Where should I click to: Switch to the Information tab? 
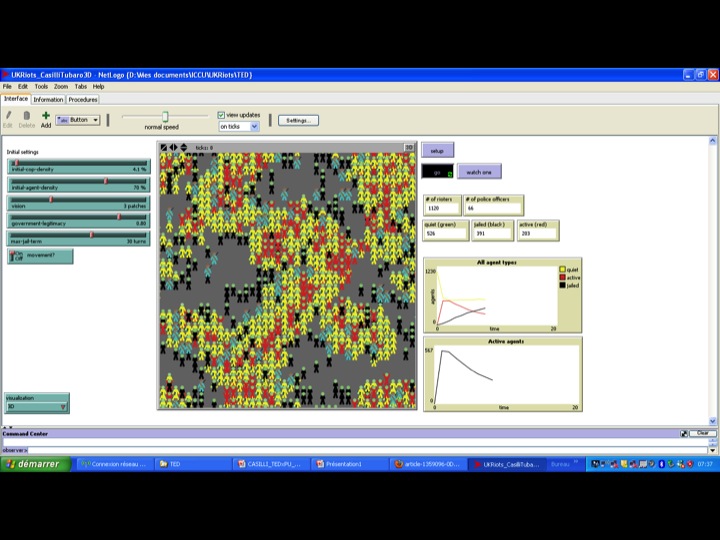(x=48, y=100)
